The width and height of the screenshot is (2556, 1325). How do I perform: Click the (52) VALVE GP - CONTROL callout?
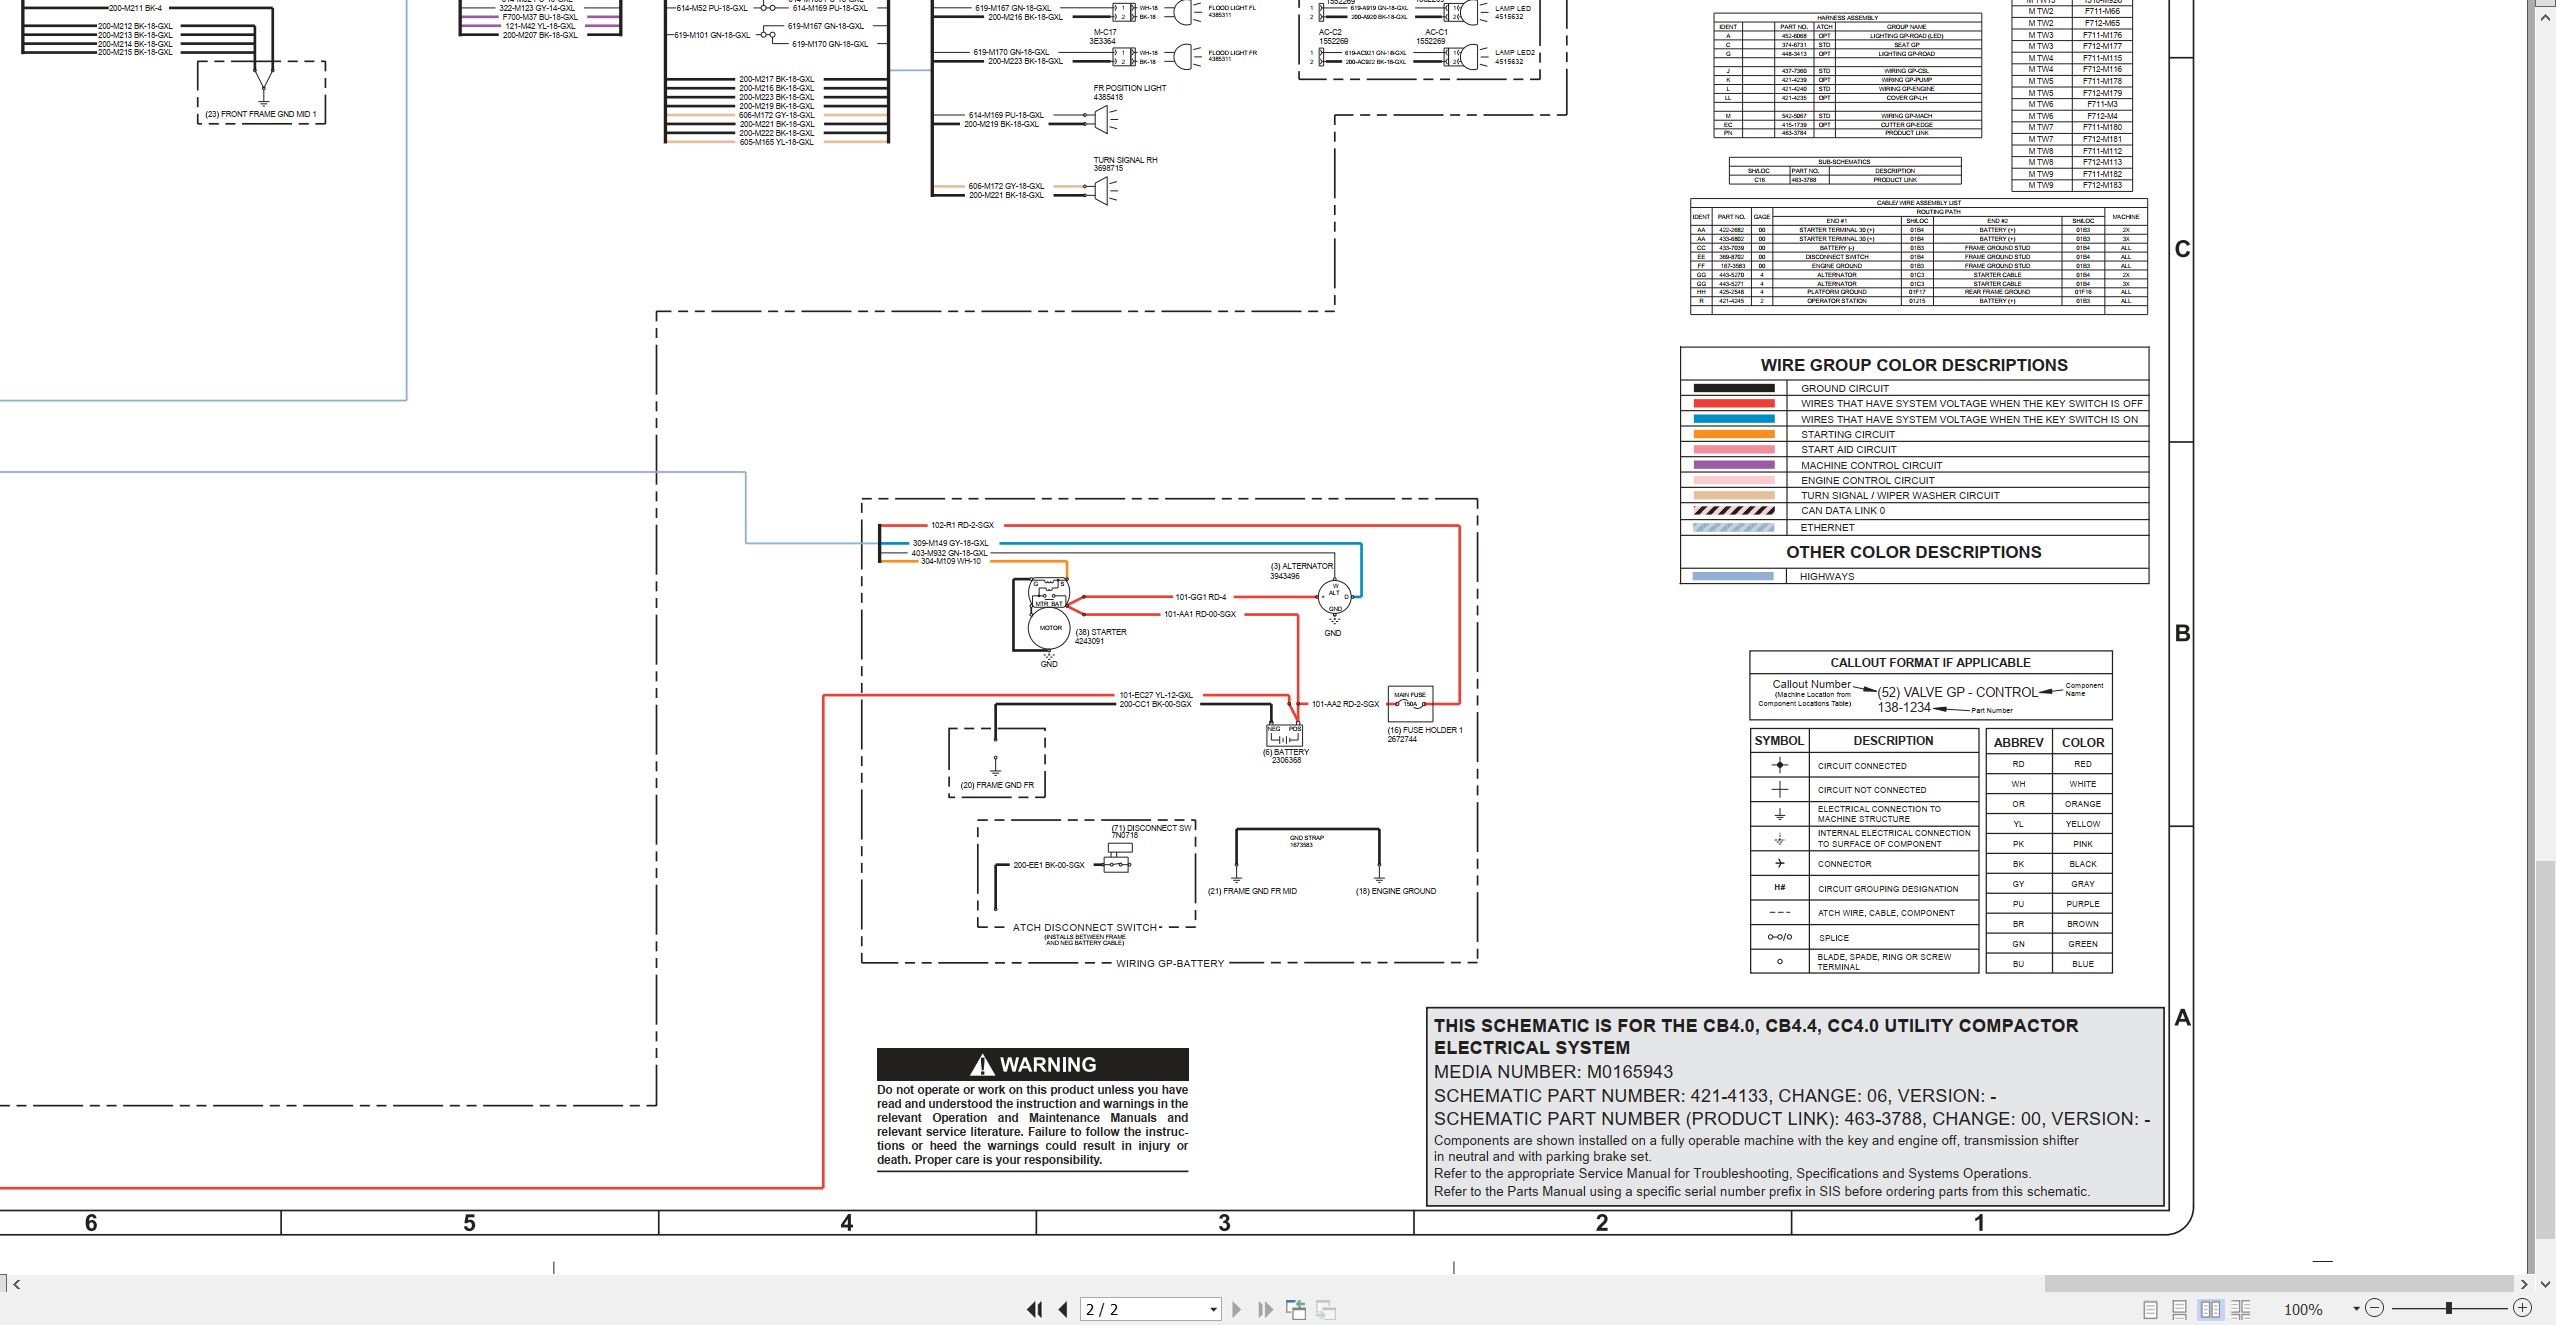(1957, 692)
